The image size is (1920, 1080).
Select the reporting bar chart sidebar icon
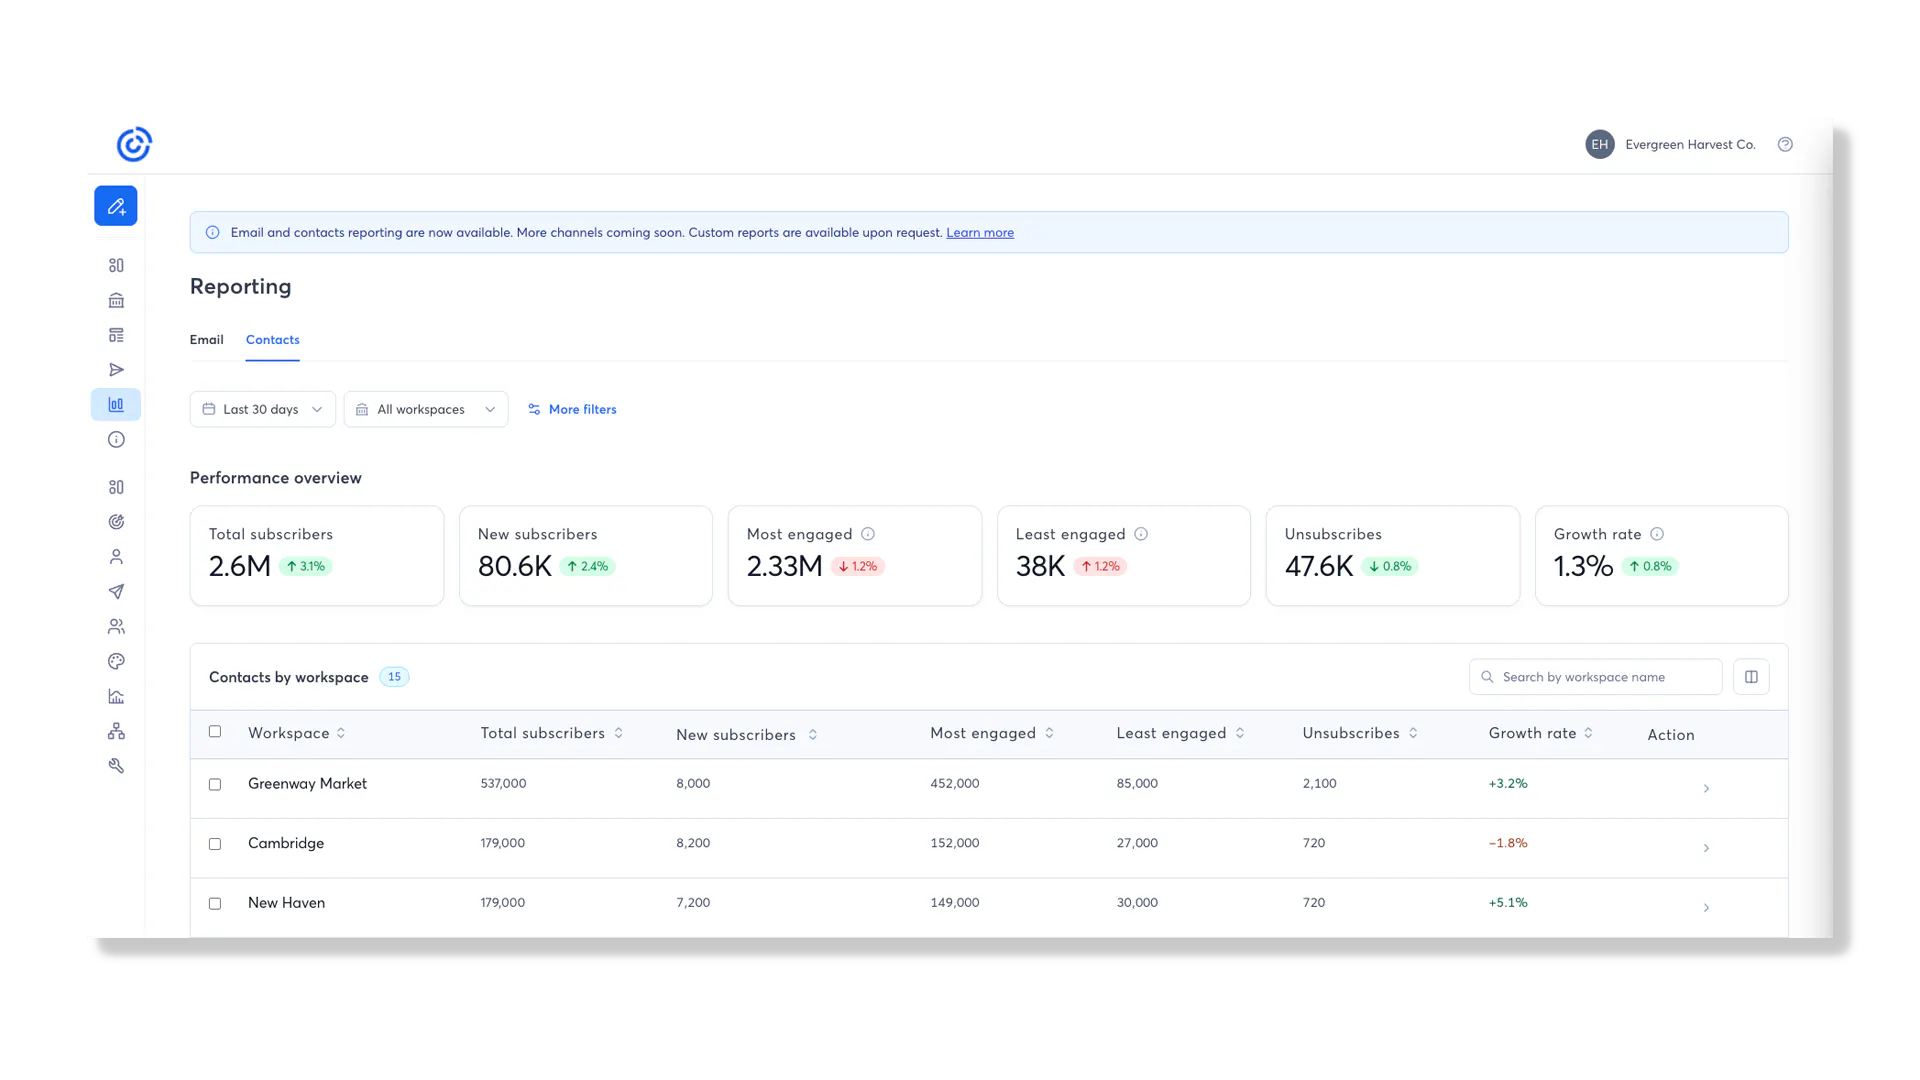[116, 405]
